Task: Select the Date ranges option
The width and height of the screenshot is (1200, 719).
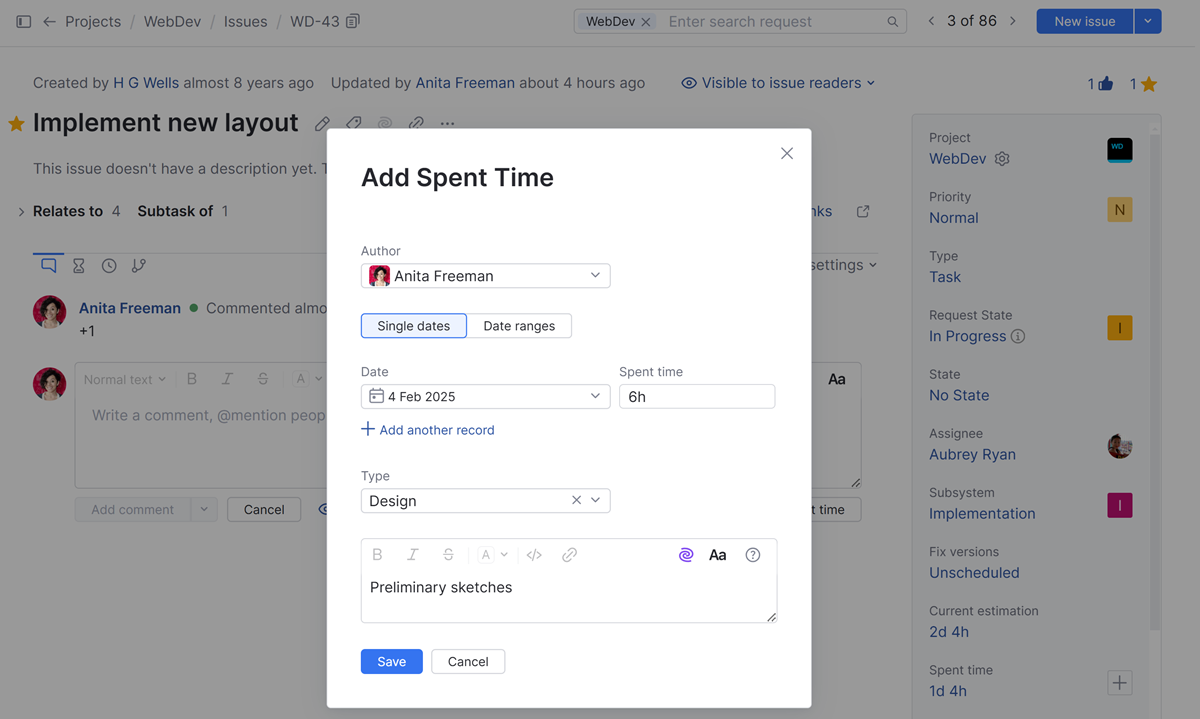Action: pyautogui.click(x=520, y=325)
